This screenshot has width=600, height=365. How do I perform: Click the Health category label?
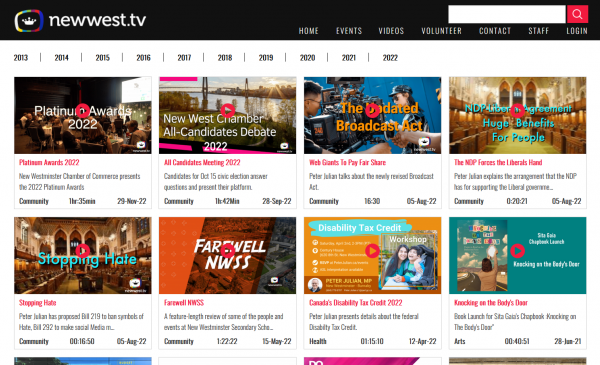pos(318,341)
